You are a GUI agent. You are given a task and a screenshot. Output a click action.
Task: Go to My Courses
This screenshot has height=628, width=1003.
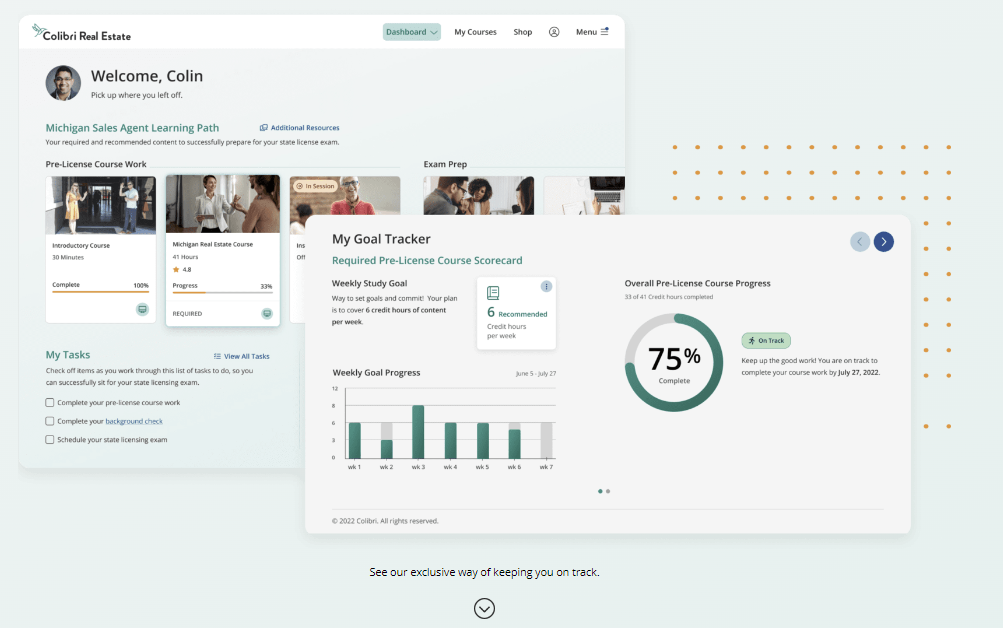475,32
